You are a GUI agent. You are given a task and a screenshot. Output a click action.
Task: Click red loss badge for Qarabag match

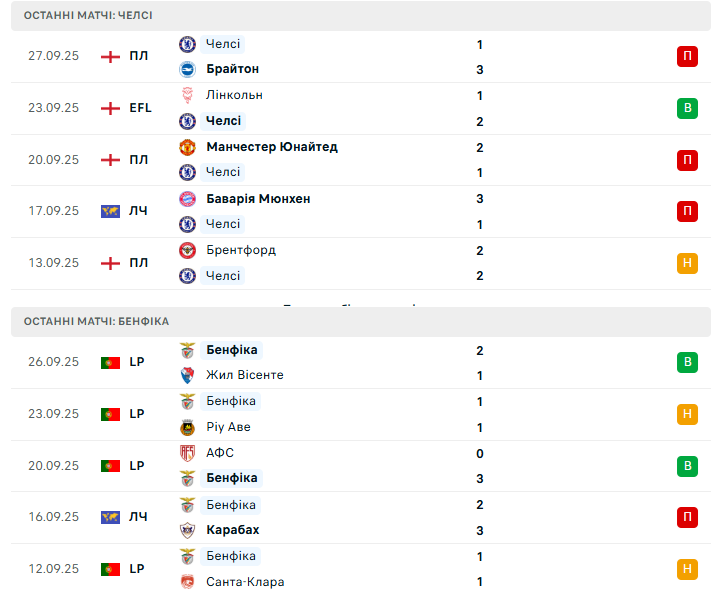coord(687,517)
